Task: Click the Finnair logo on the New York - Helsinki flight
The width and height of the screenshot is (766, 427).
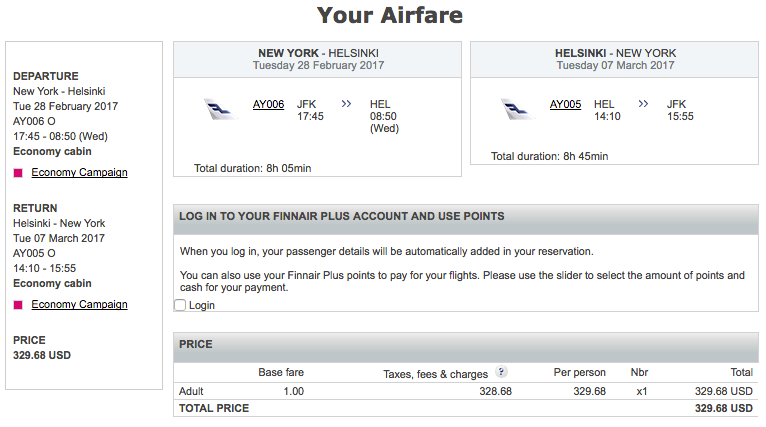Action: click(x=222, y=109)
